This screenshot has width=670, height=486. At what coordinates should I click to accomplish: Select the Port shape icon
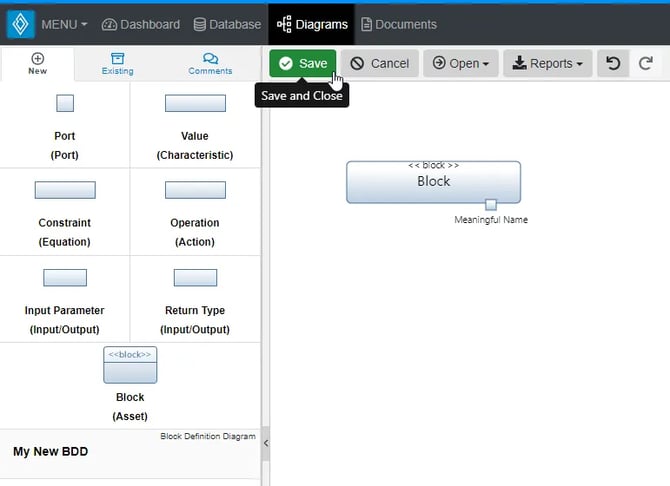pos(65,103)
